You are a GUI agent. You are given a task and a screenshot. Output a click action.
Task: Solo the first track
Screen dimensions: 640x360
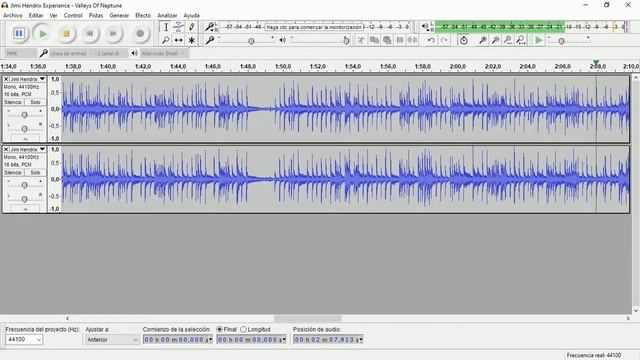pyautogui.click(x=35, y=102)
